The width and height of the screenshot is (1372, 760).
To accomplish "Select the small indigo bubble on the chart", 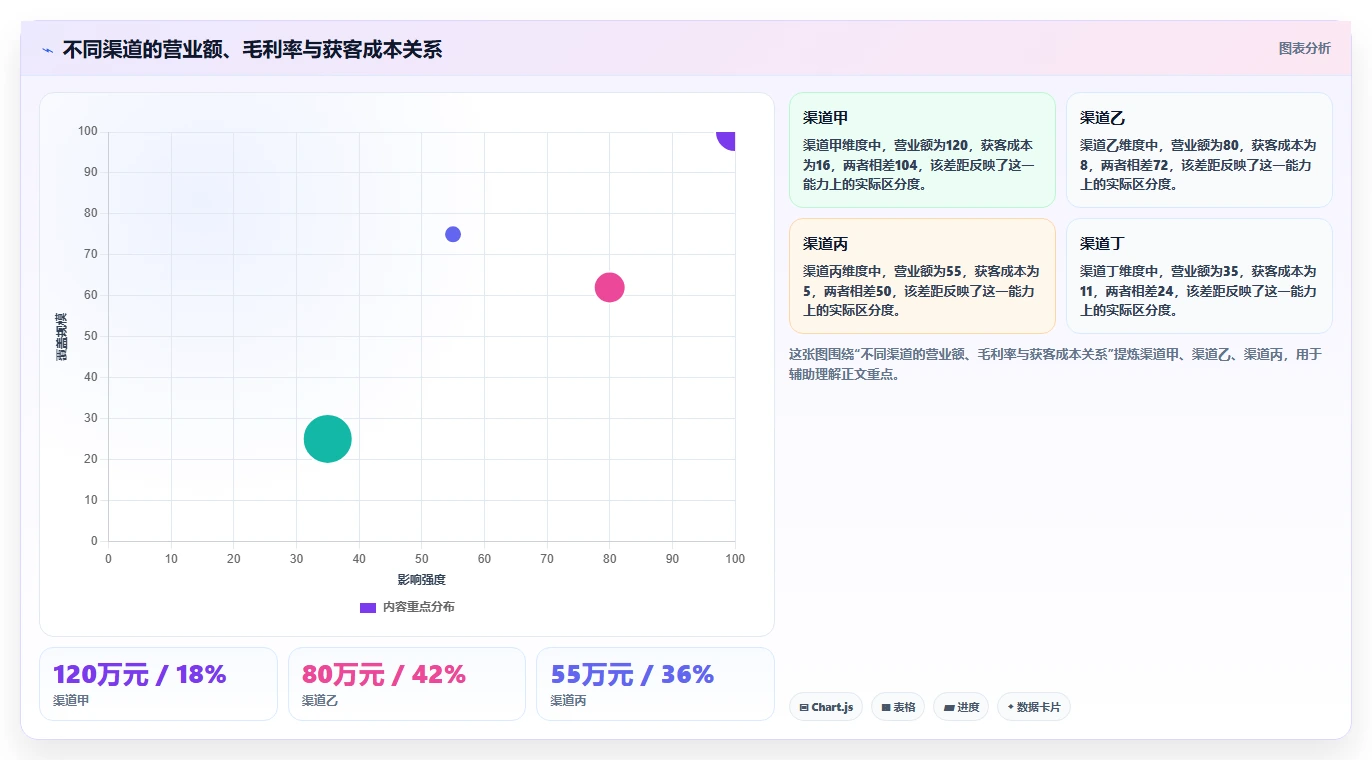I will coord(453,234).
